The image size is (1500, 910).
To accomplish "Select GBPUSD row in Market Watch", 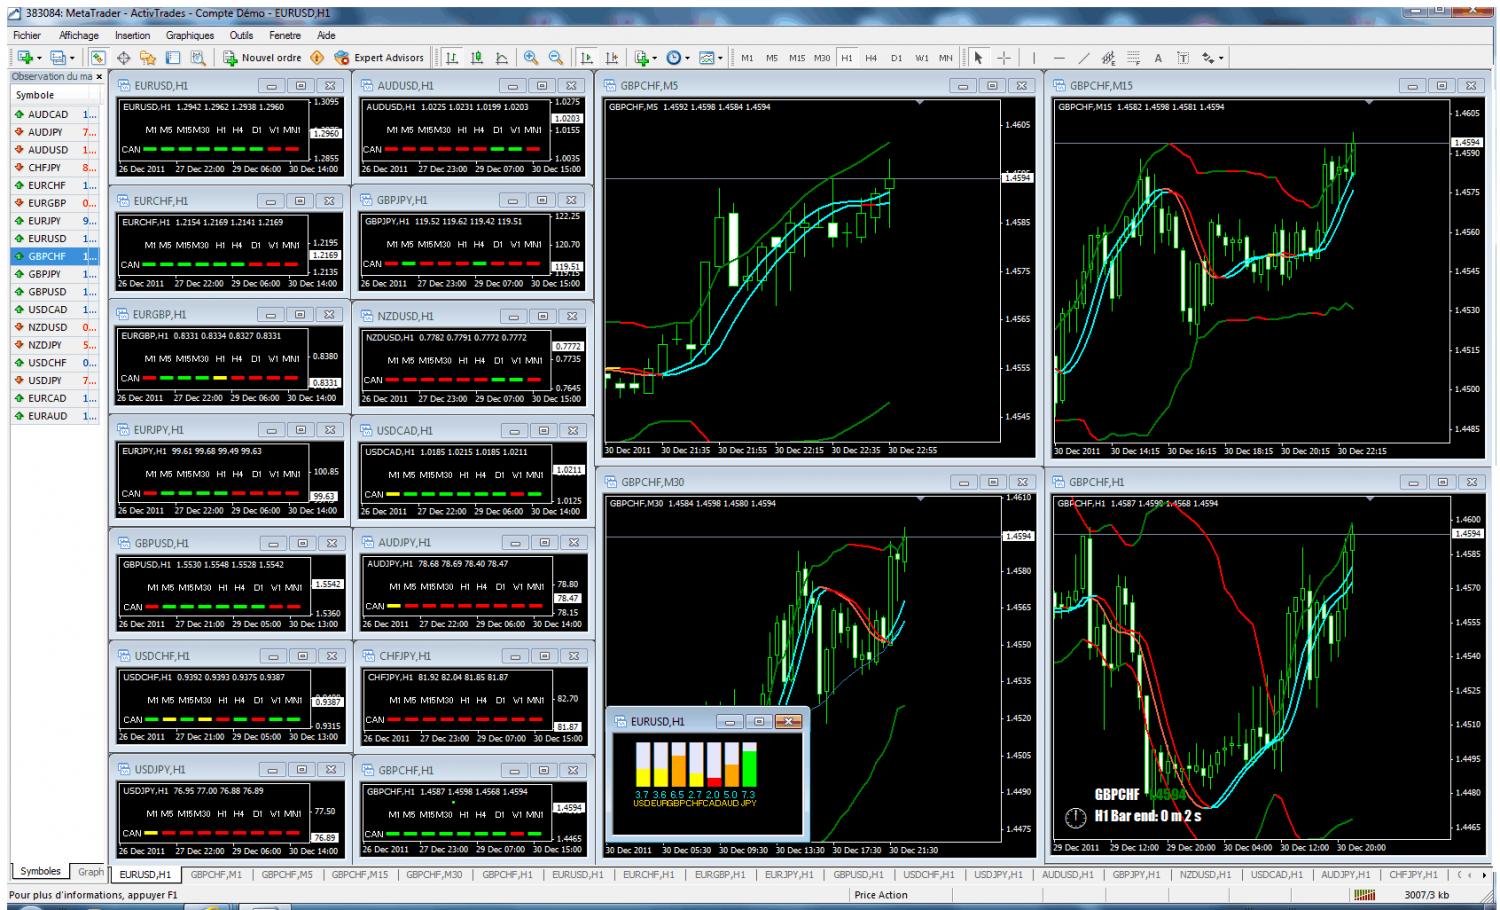I will tap(55, 292).
